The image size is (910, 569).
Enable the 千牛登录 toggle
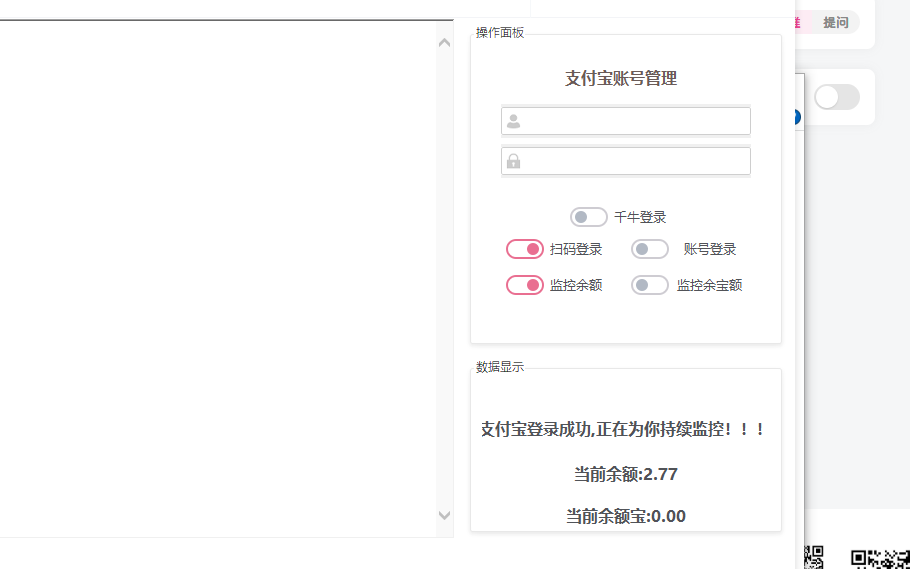click(588, 217)
